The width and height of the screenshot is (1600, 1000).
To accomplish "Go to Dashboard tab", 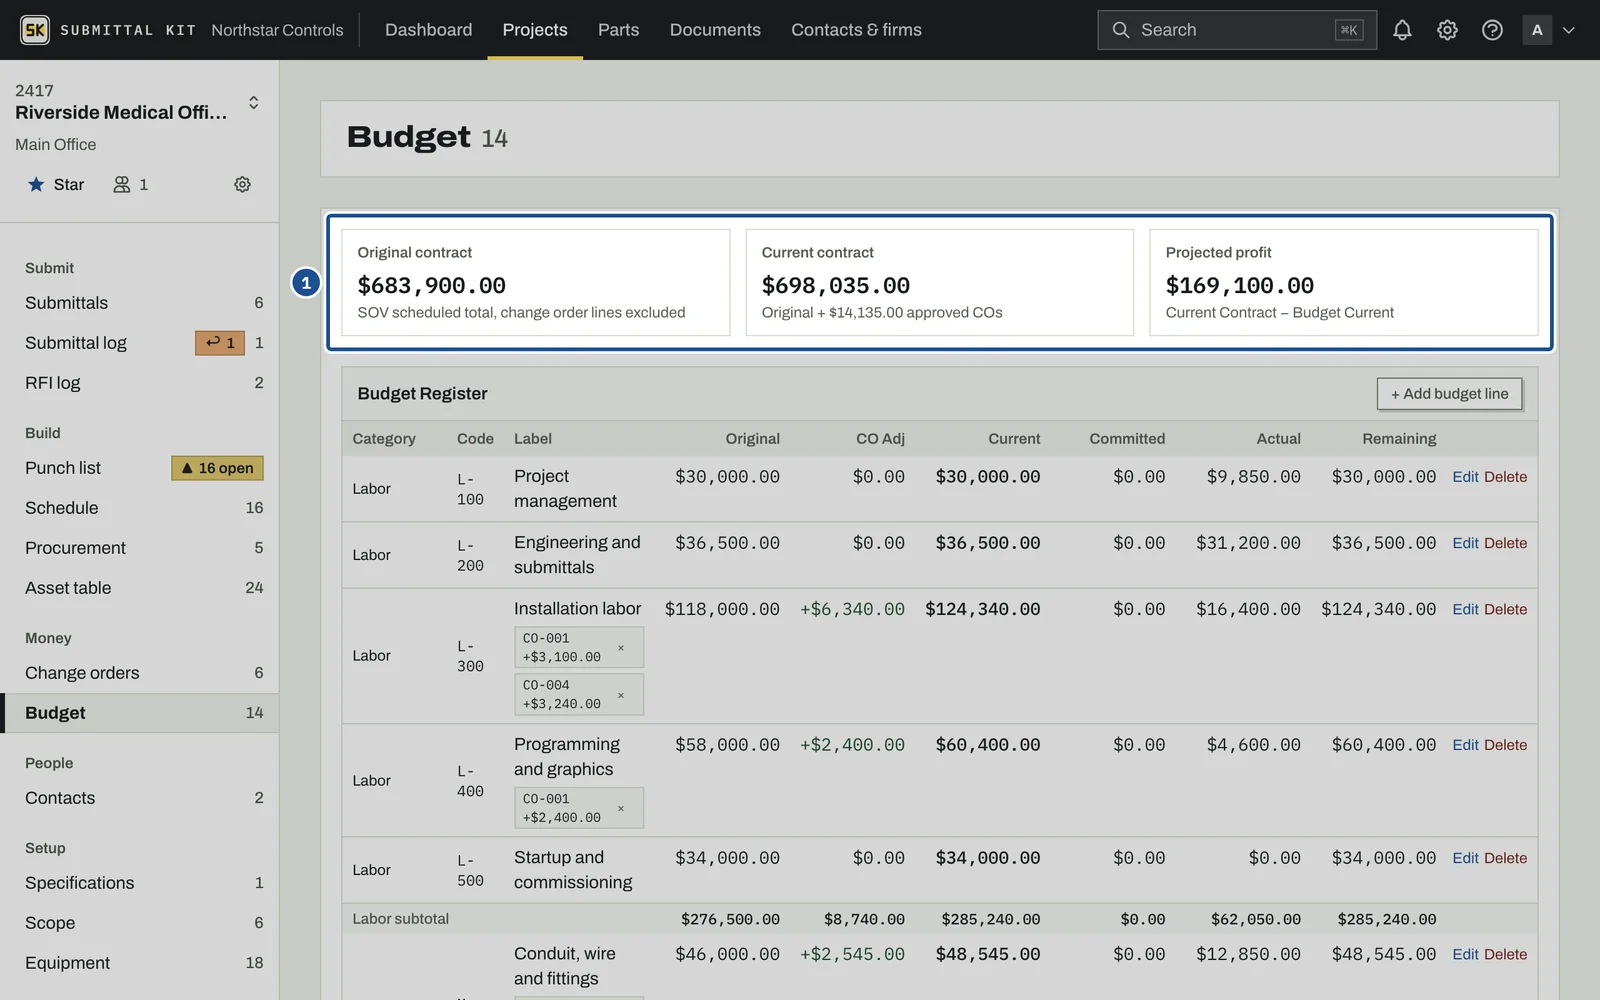I will tap(428, 30).
